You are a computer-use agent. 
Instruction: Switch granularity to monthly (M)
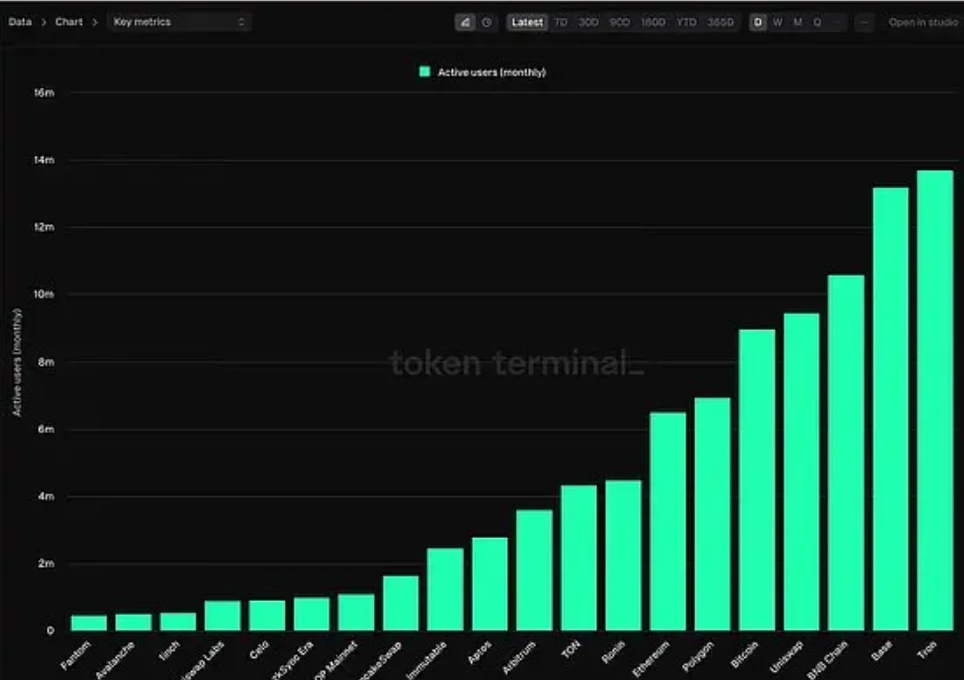click(x=797, y=23)
